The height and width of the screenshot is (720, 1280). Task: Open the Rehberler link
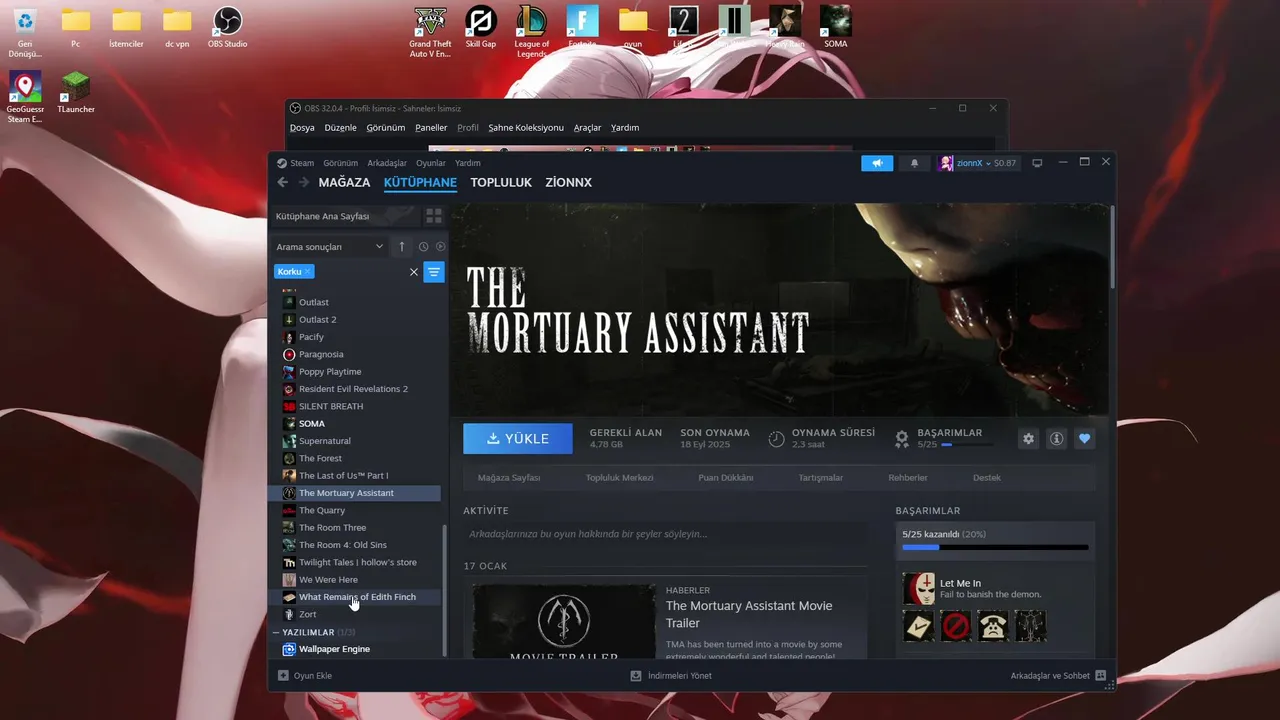click(908, 477)
